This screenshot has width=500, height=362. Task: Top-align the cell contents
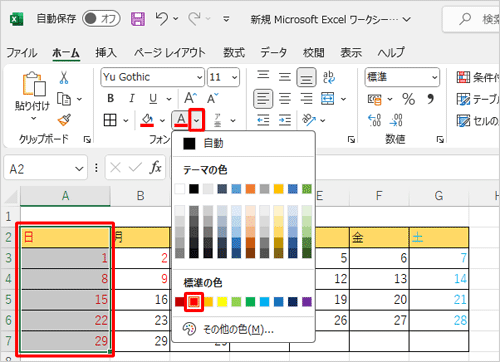(x=263, y=76)
